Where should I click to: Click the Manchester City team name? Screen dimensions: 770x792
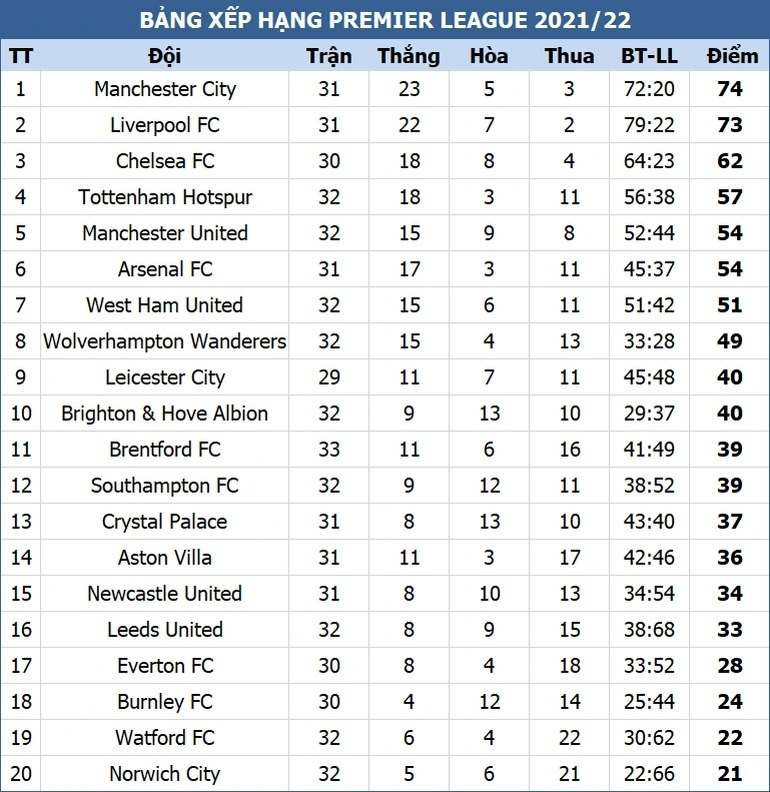[165, 89]
